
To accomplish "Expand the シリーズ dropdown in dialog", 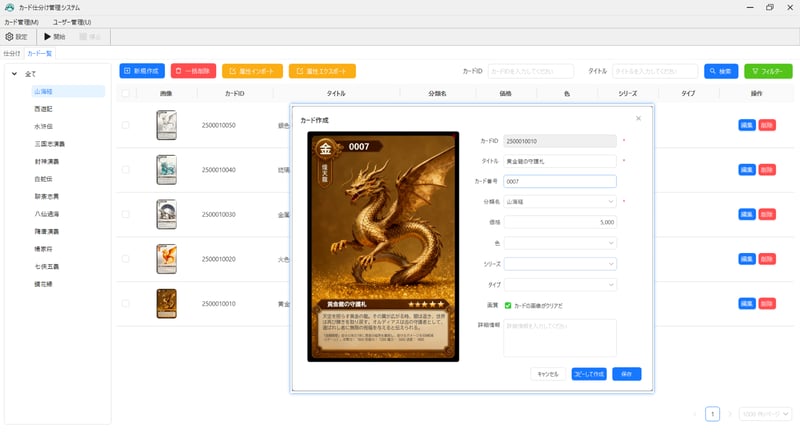I will pos(560,263).
